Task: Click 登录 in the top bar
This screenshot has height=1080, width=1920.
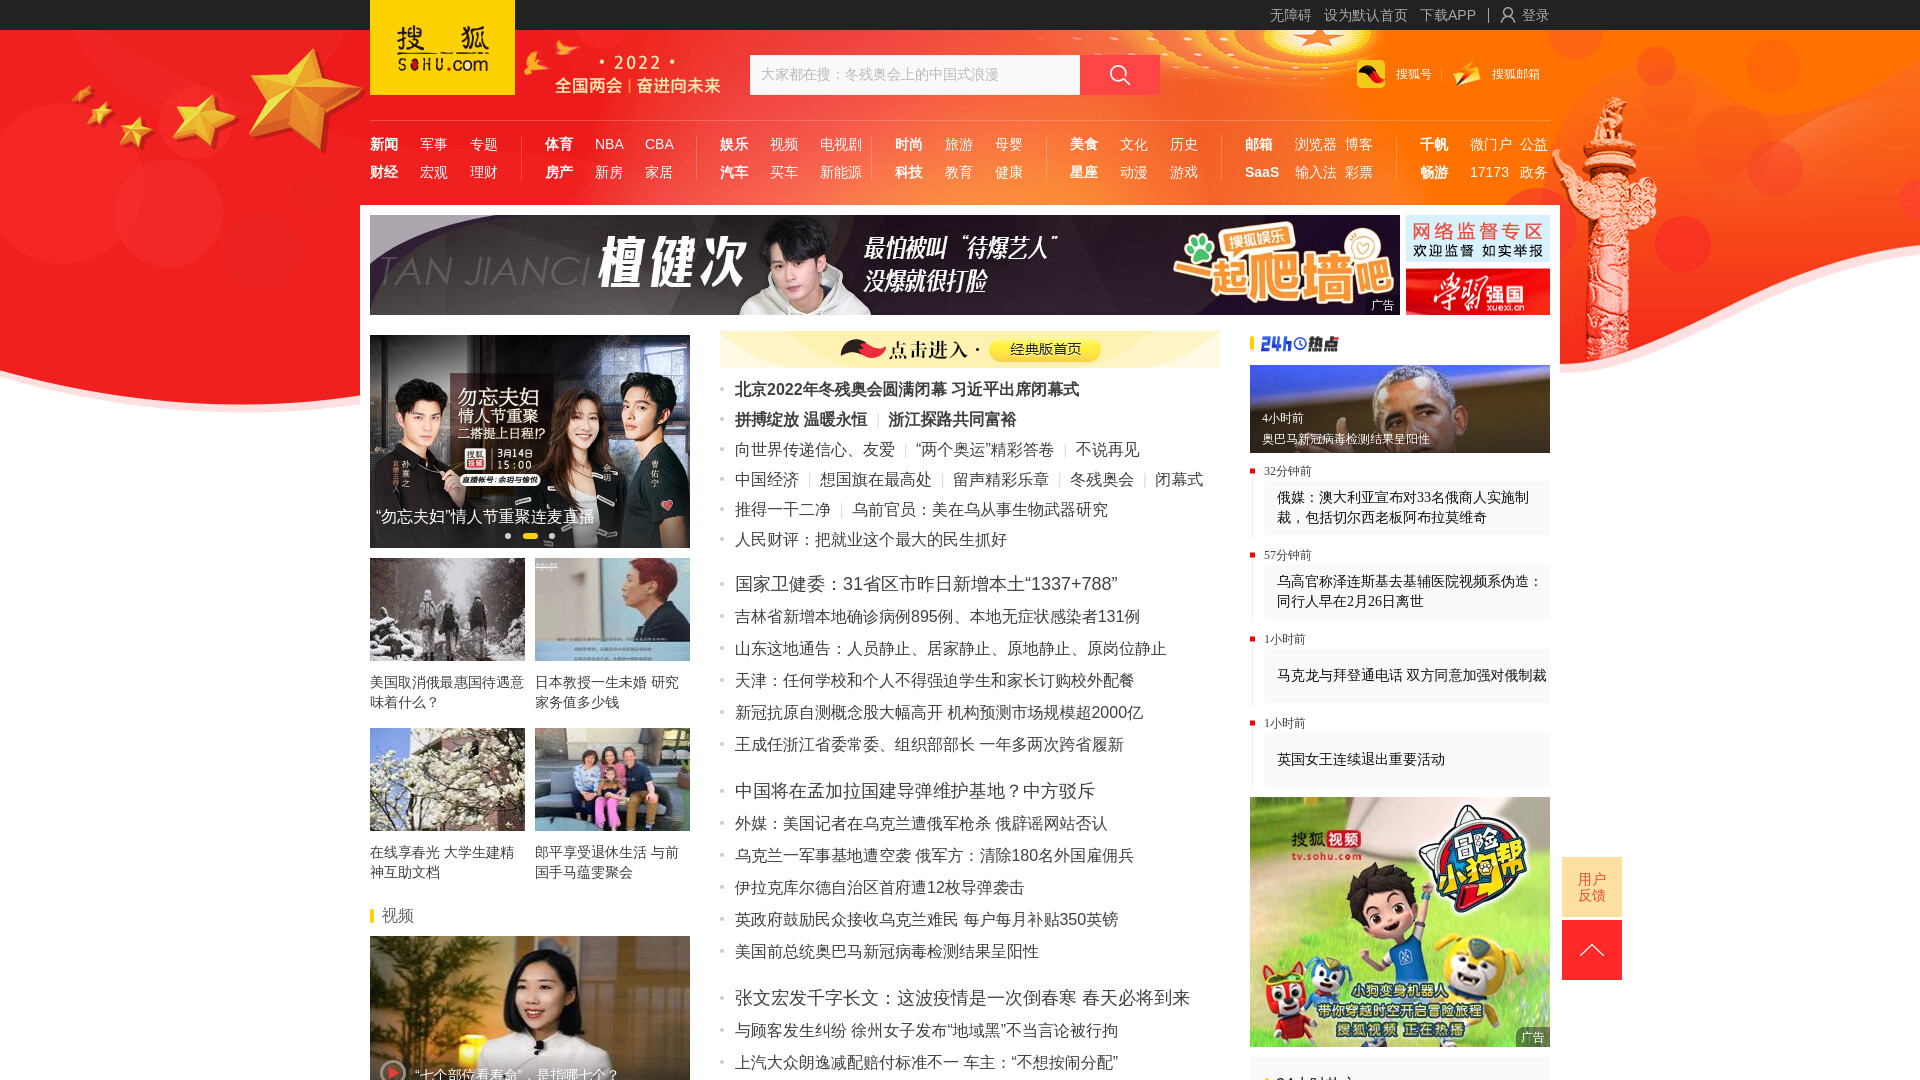Action: 1535,15
